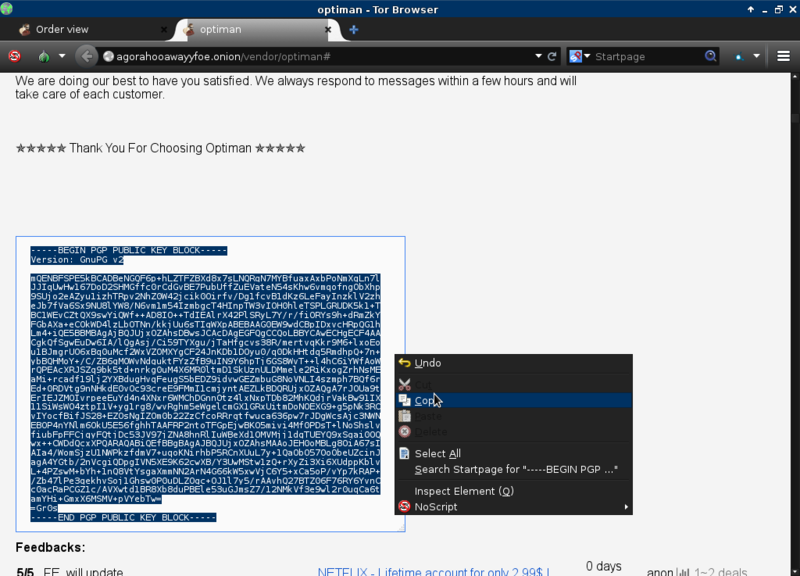Expand the URL history dropdown arrow

coord(537,56)
